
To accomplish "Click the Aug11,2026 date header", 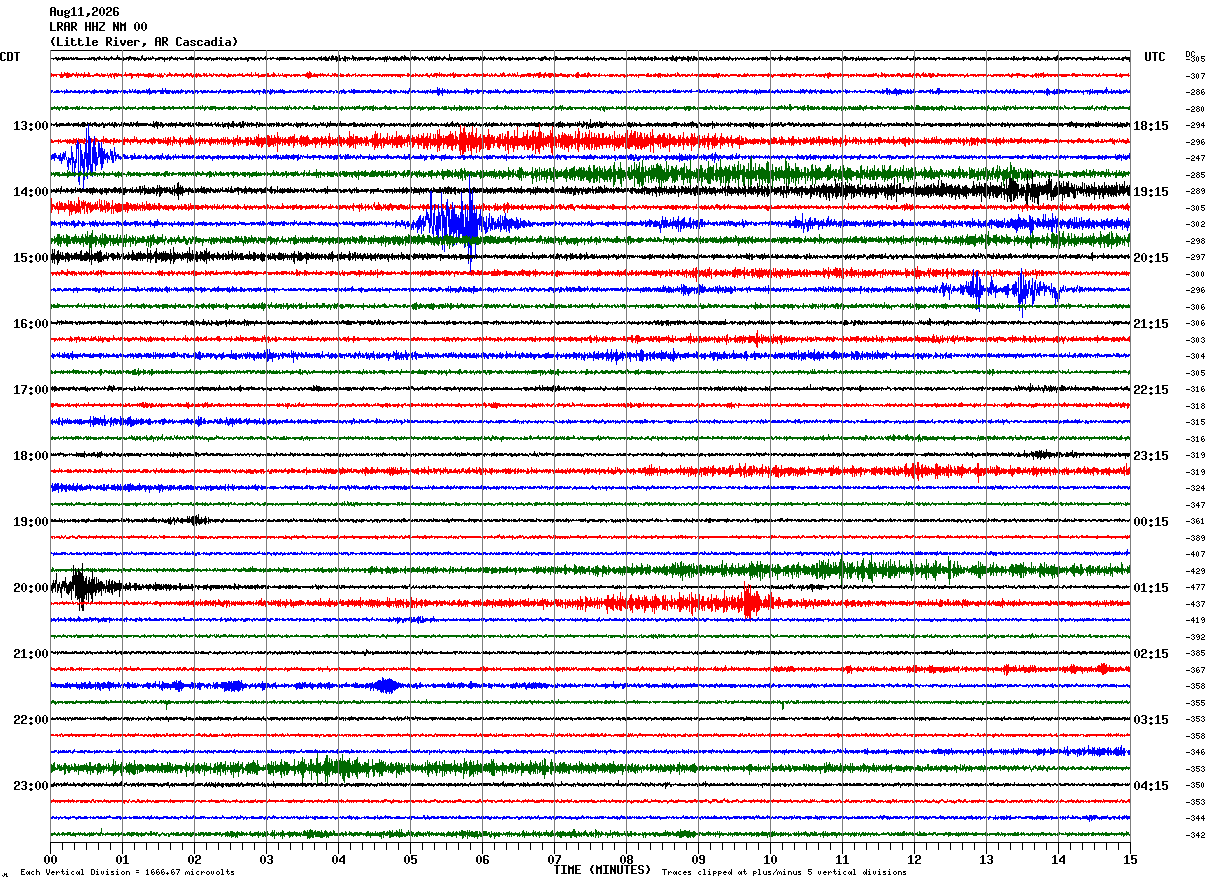I will (x=84, y=12).
